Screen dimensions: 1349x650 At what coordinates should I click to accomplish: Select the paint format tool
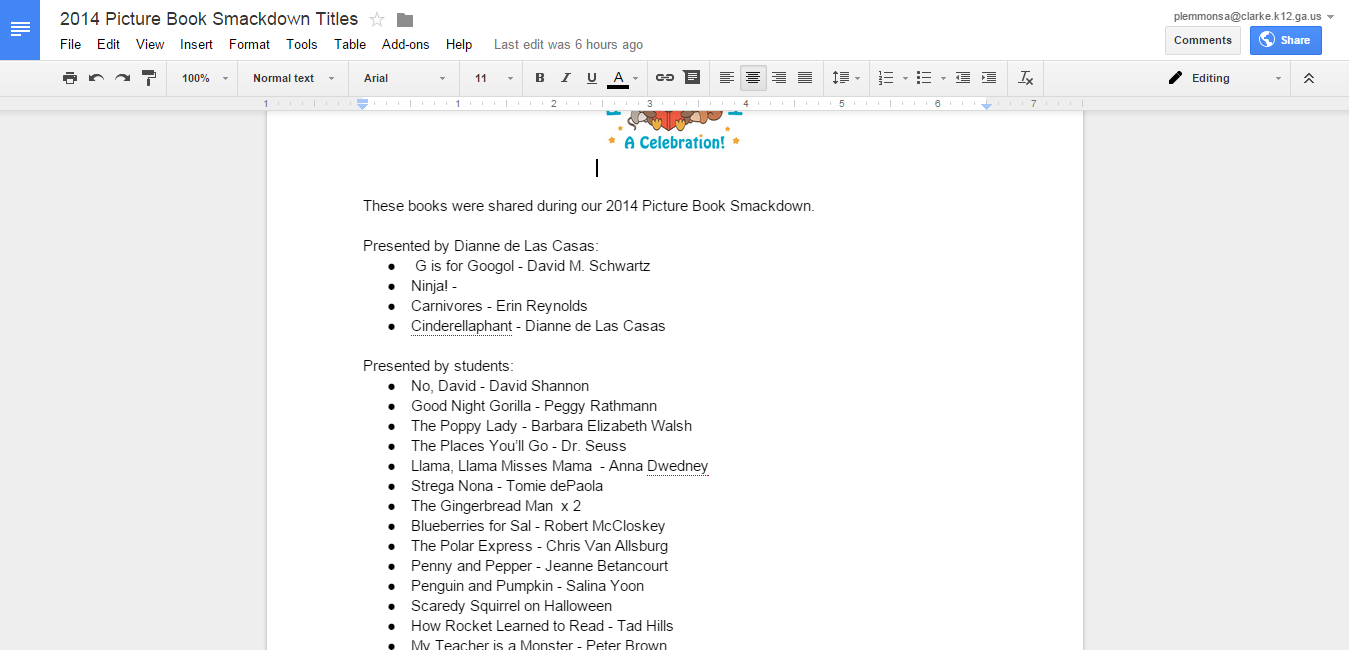pyautogui.click(x=149, y=78)
